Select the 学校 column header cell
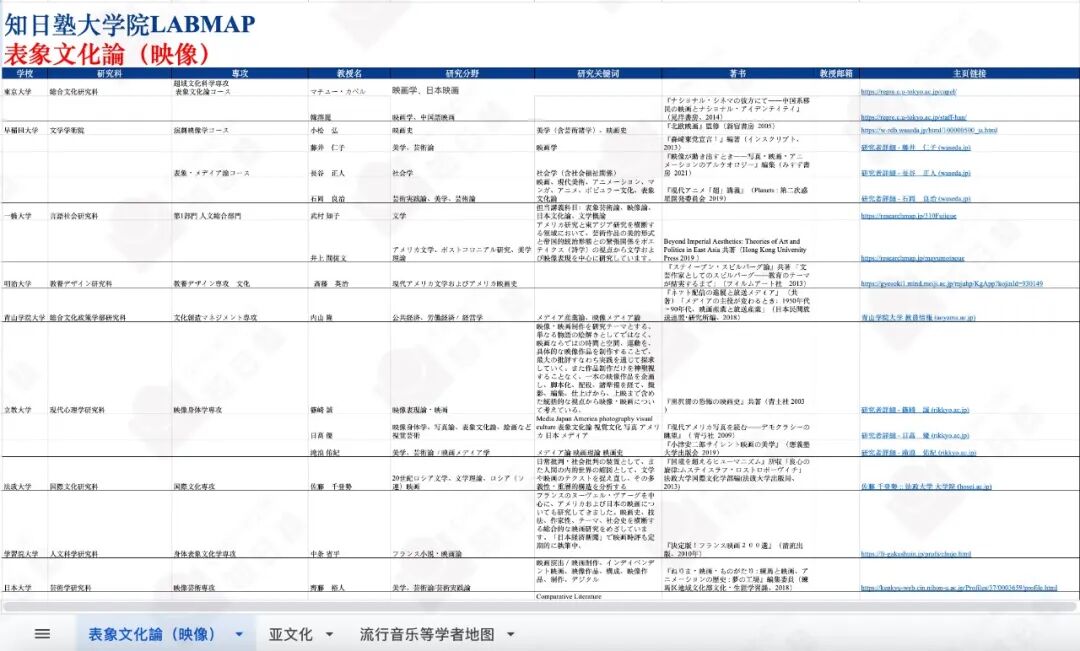This screenshot has height=651, width=1080. tap(24, 73)
